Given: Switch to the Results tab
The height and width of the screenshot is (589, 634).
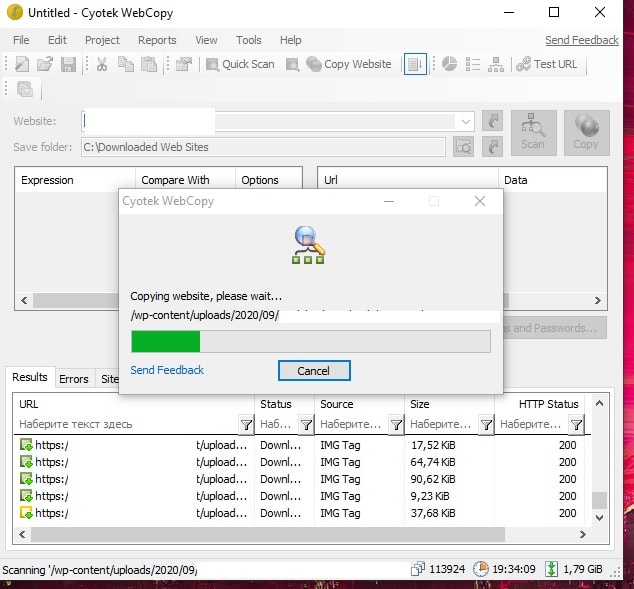Looking at the screenshot, I should (30, 377).
